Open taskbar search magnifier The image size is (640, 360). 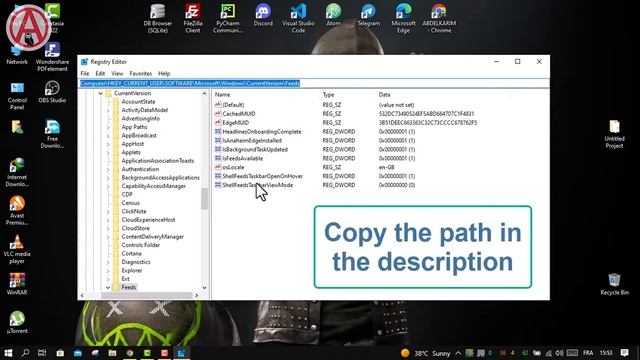pos(25,353)
